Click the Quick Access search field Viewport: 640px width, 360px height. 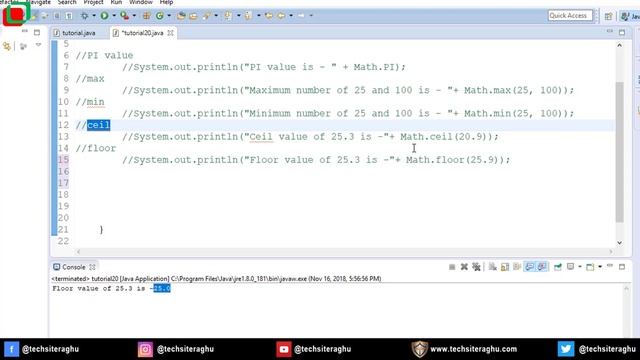click(570, 16)
